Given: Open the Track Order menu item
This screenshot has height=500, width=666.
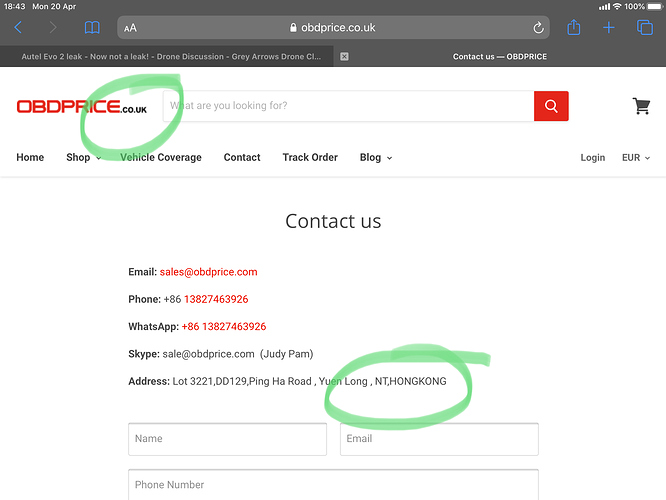Looking at the screenshot, I should click(x=310, y=158).
